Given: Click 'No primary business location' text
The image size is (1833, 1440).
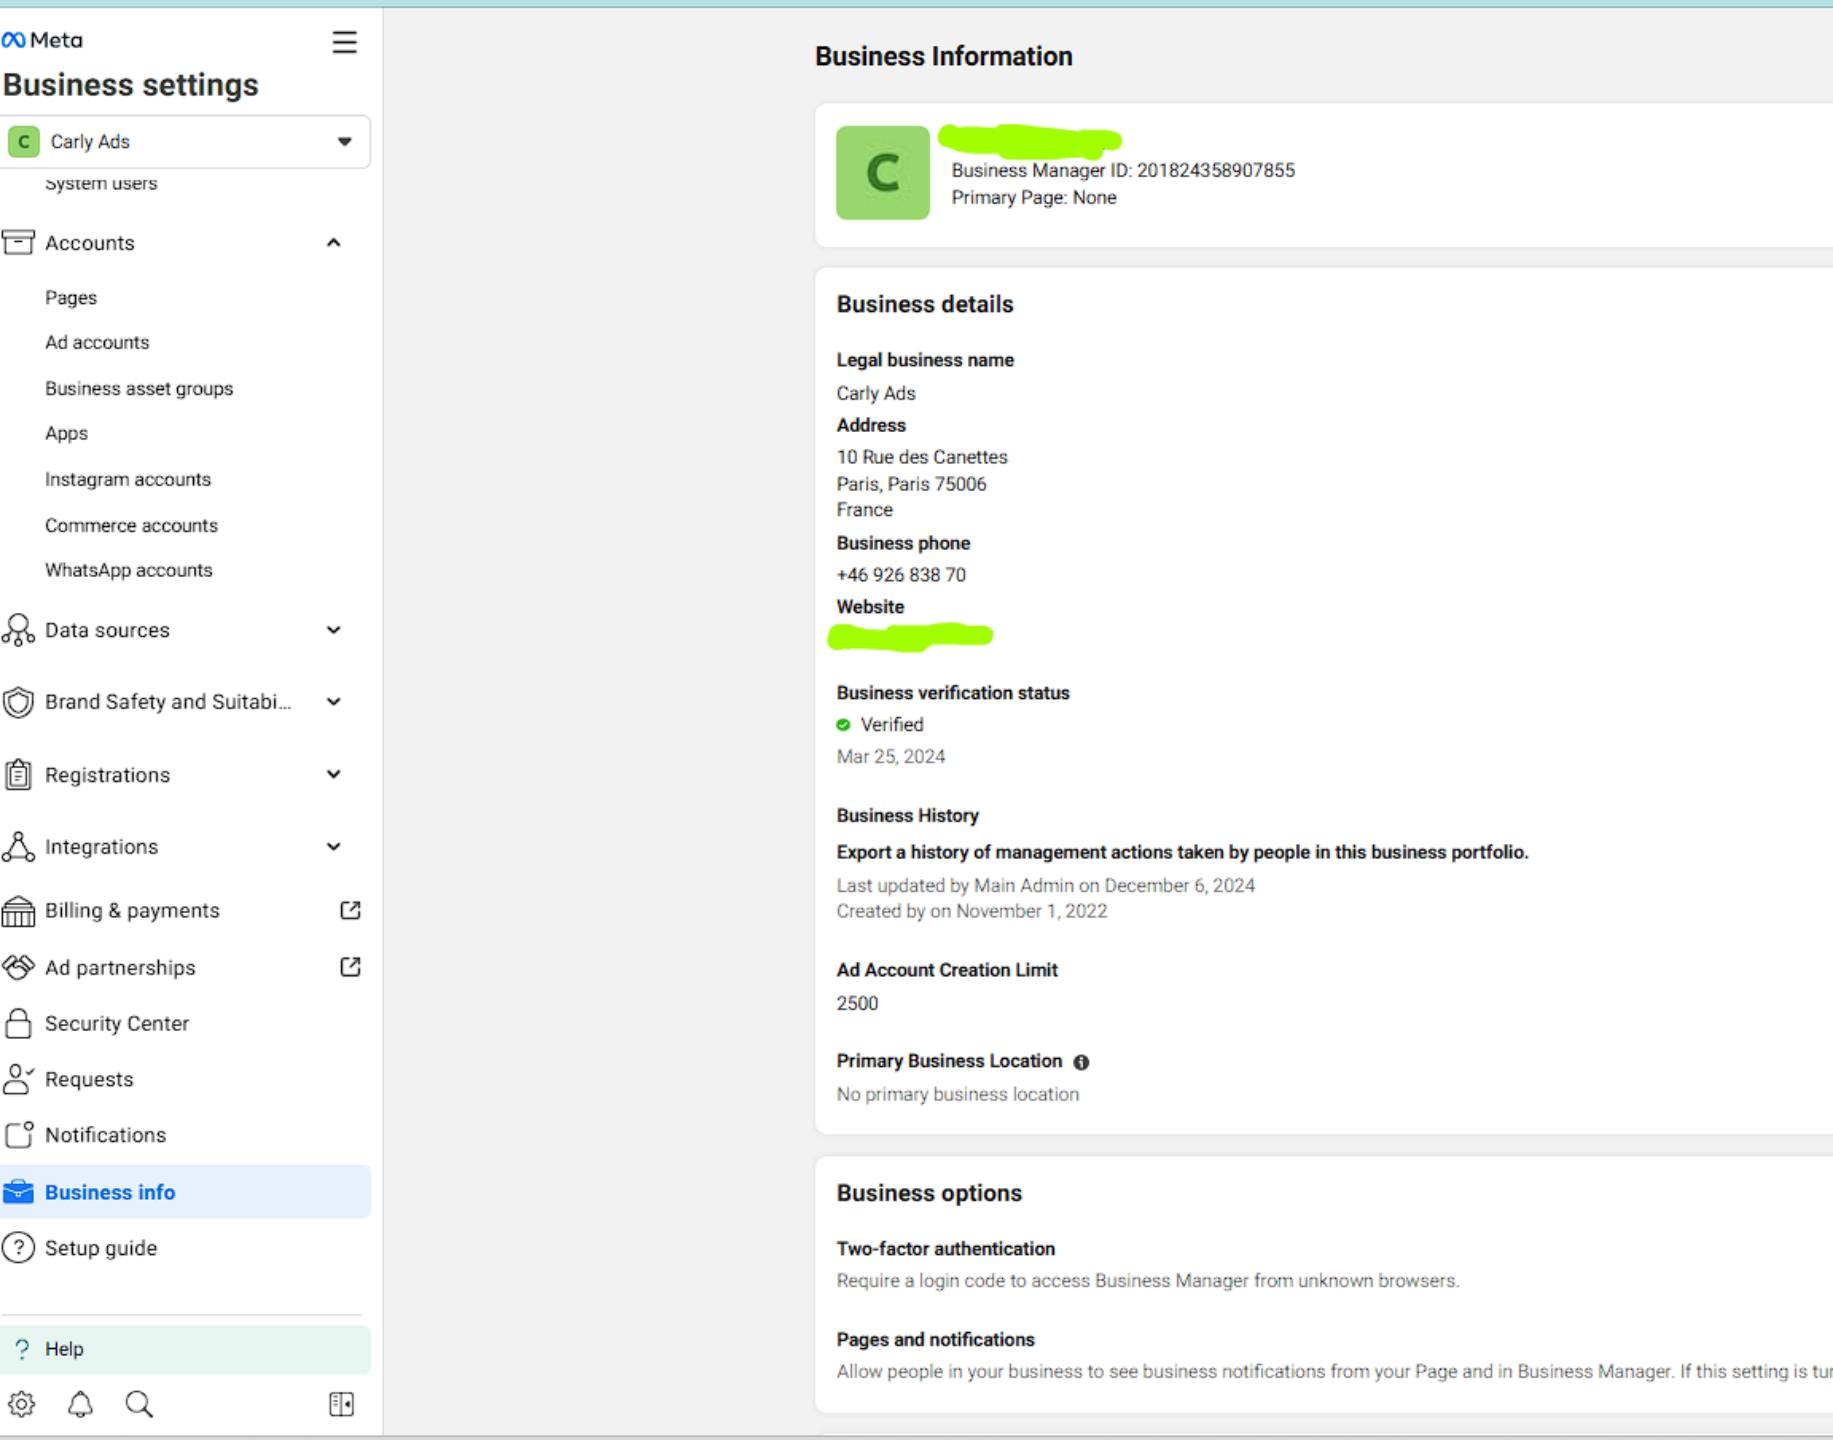Looking at the screenshot, I should [958, 1095].
